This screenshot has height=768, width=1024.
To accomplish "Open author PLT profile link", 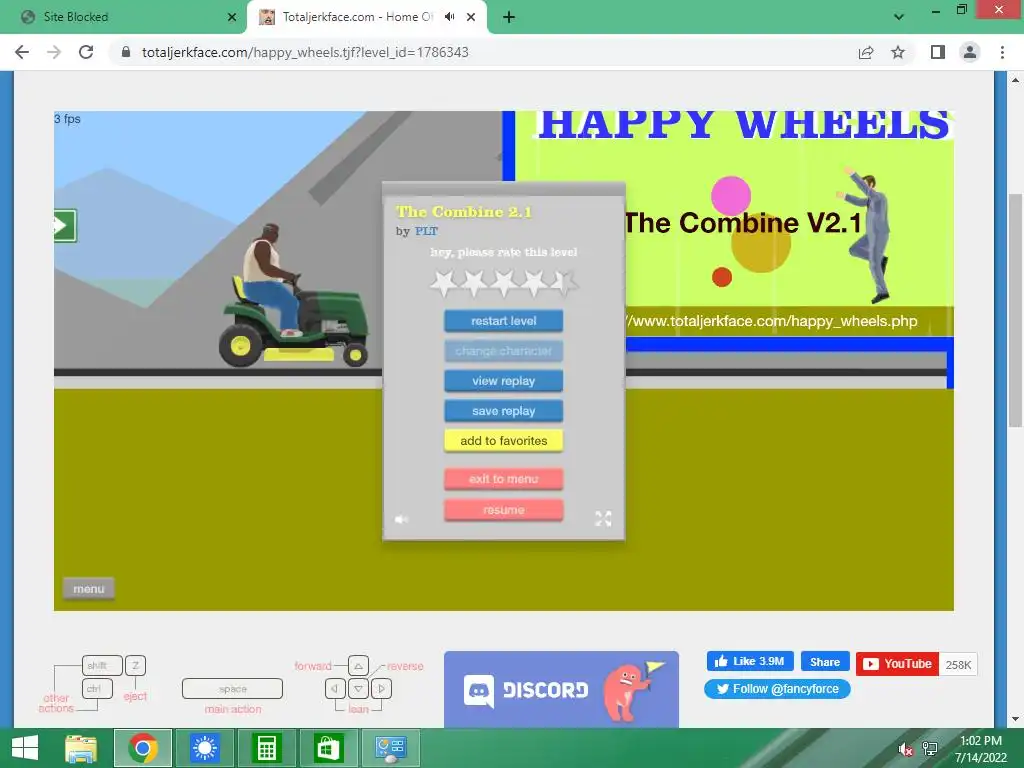I will 426,231.
